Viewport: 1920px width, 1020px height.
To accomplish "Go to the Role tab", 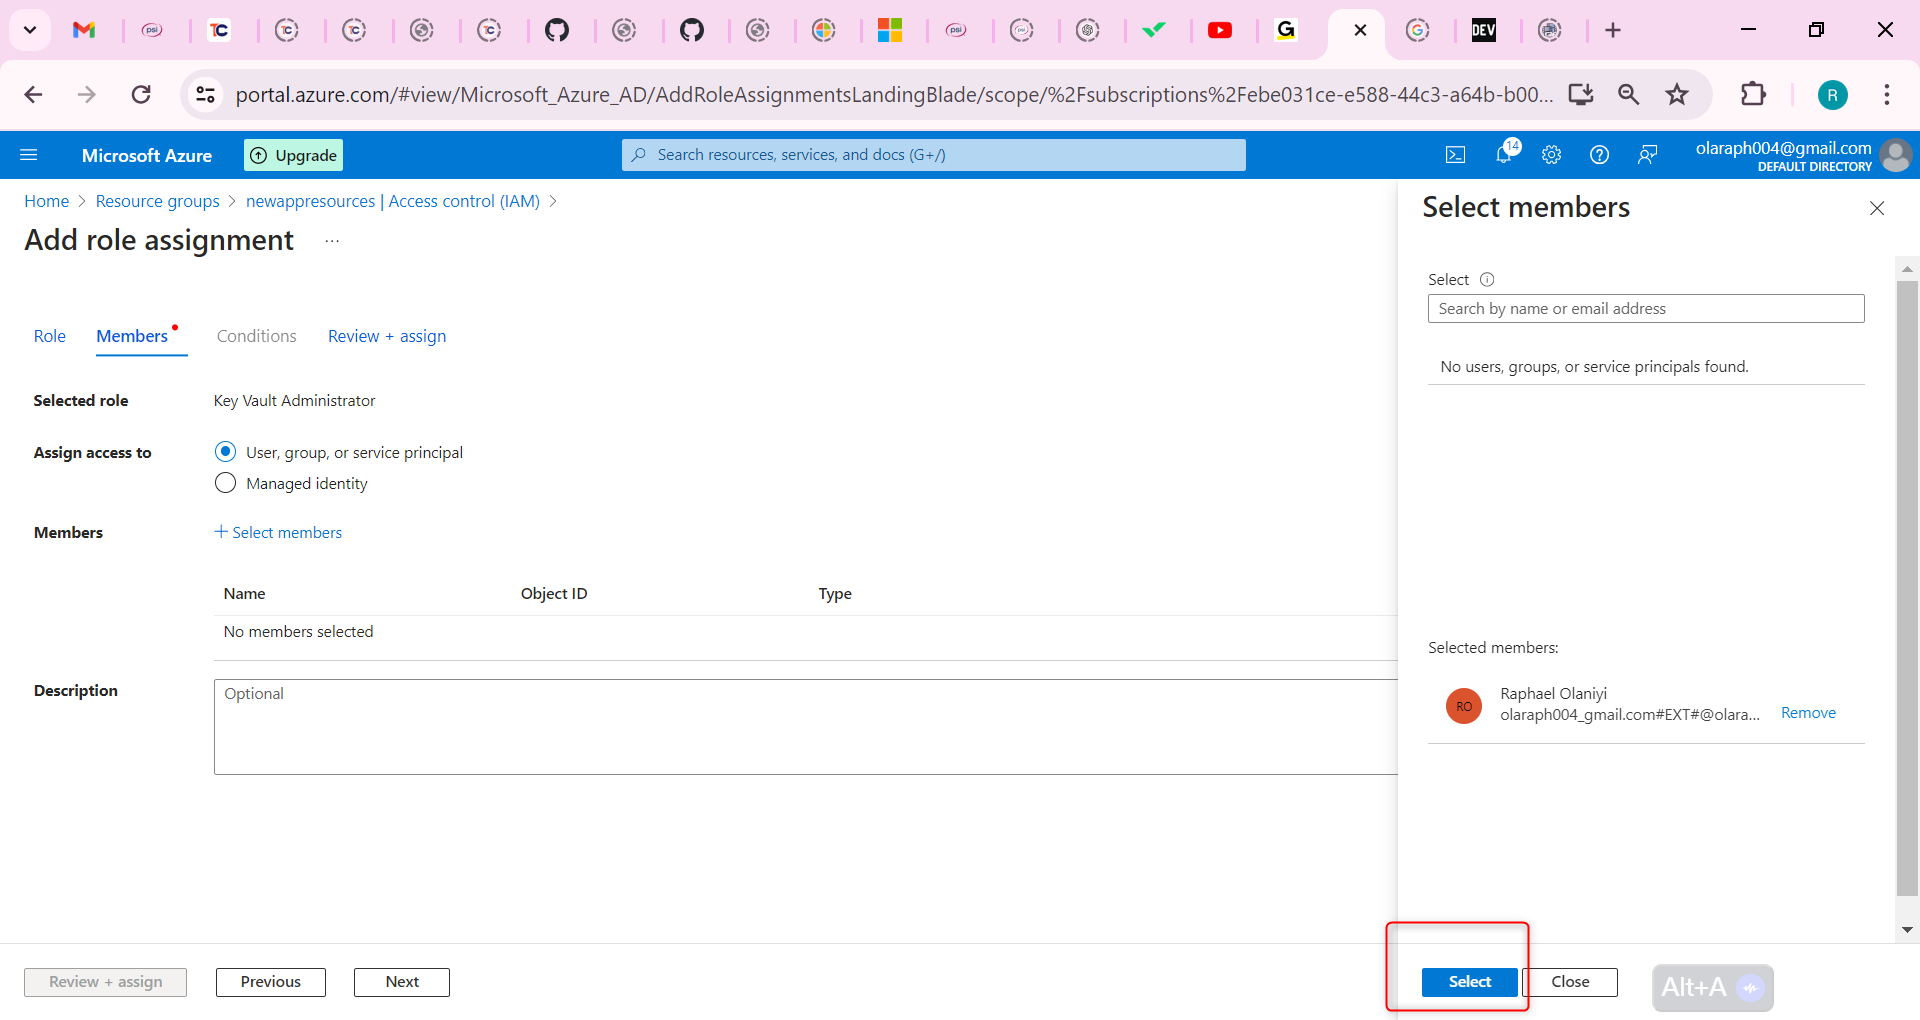I will [50, 336].
